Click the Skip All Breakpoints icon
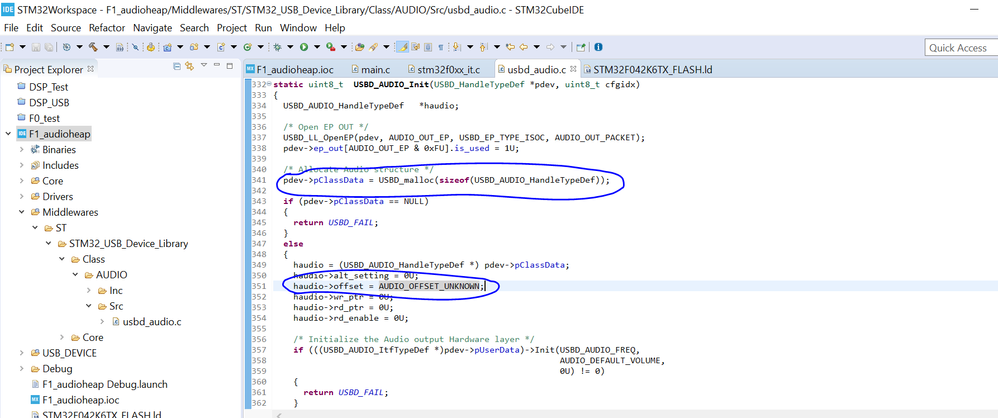This screenshot has width=998, height=418. click(x=135, y=47)
